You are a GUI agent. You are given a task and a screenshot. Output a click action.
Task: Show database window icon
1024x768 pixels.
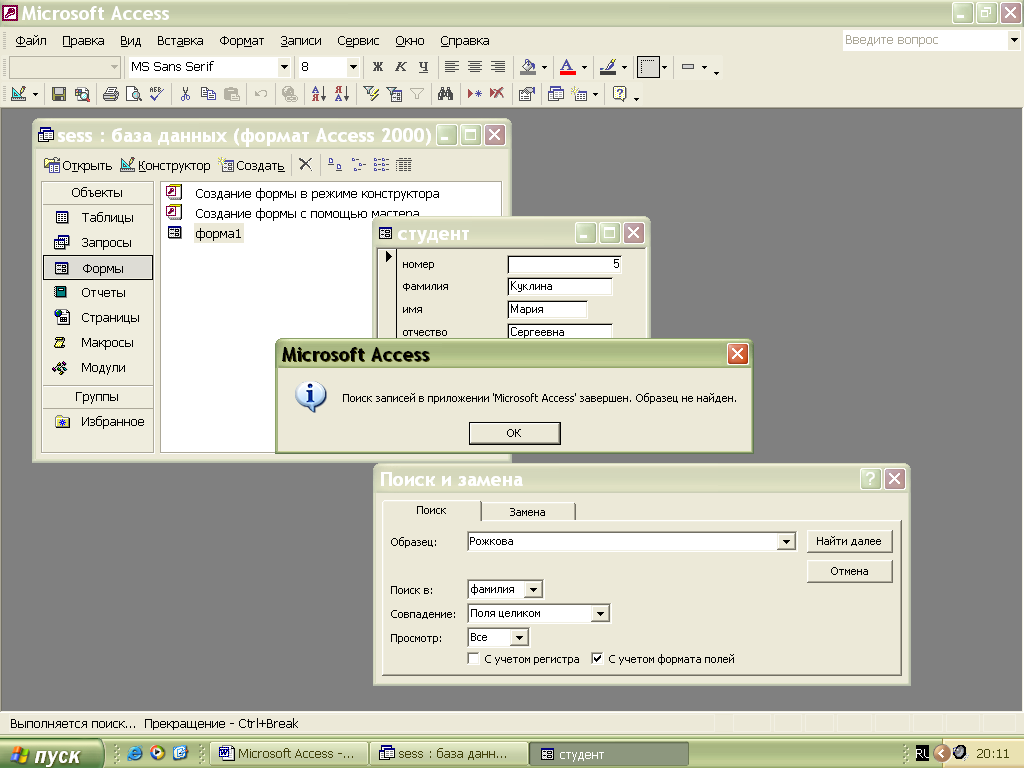tap(556, 95)
